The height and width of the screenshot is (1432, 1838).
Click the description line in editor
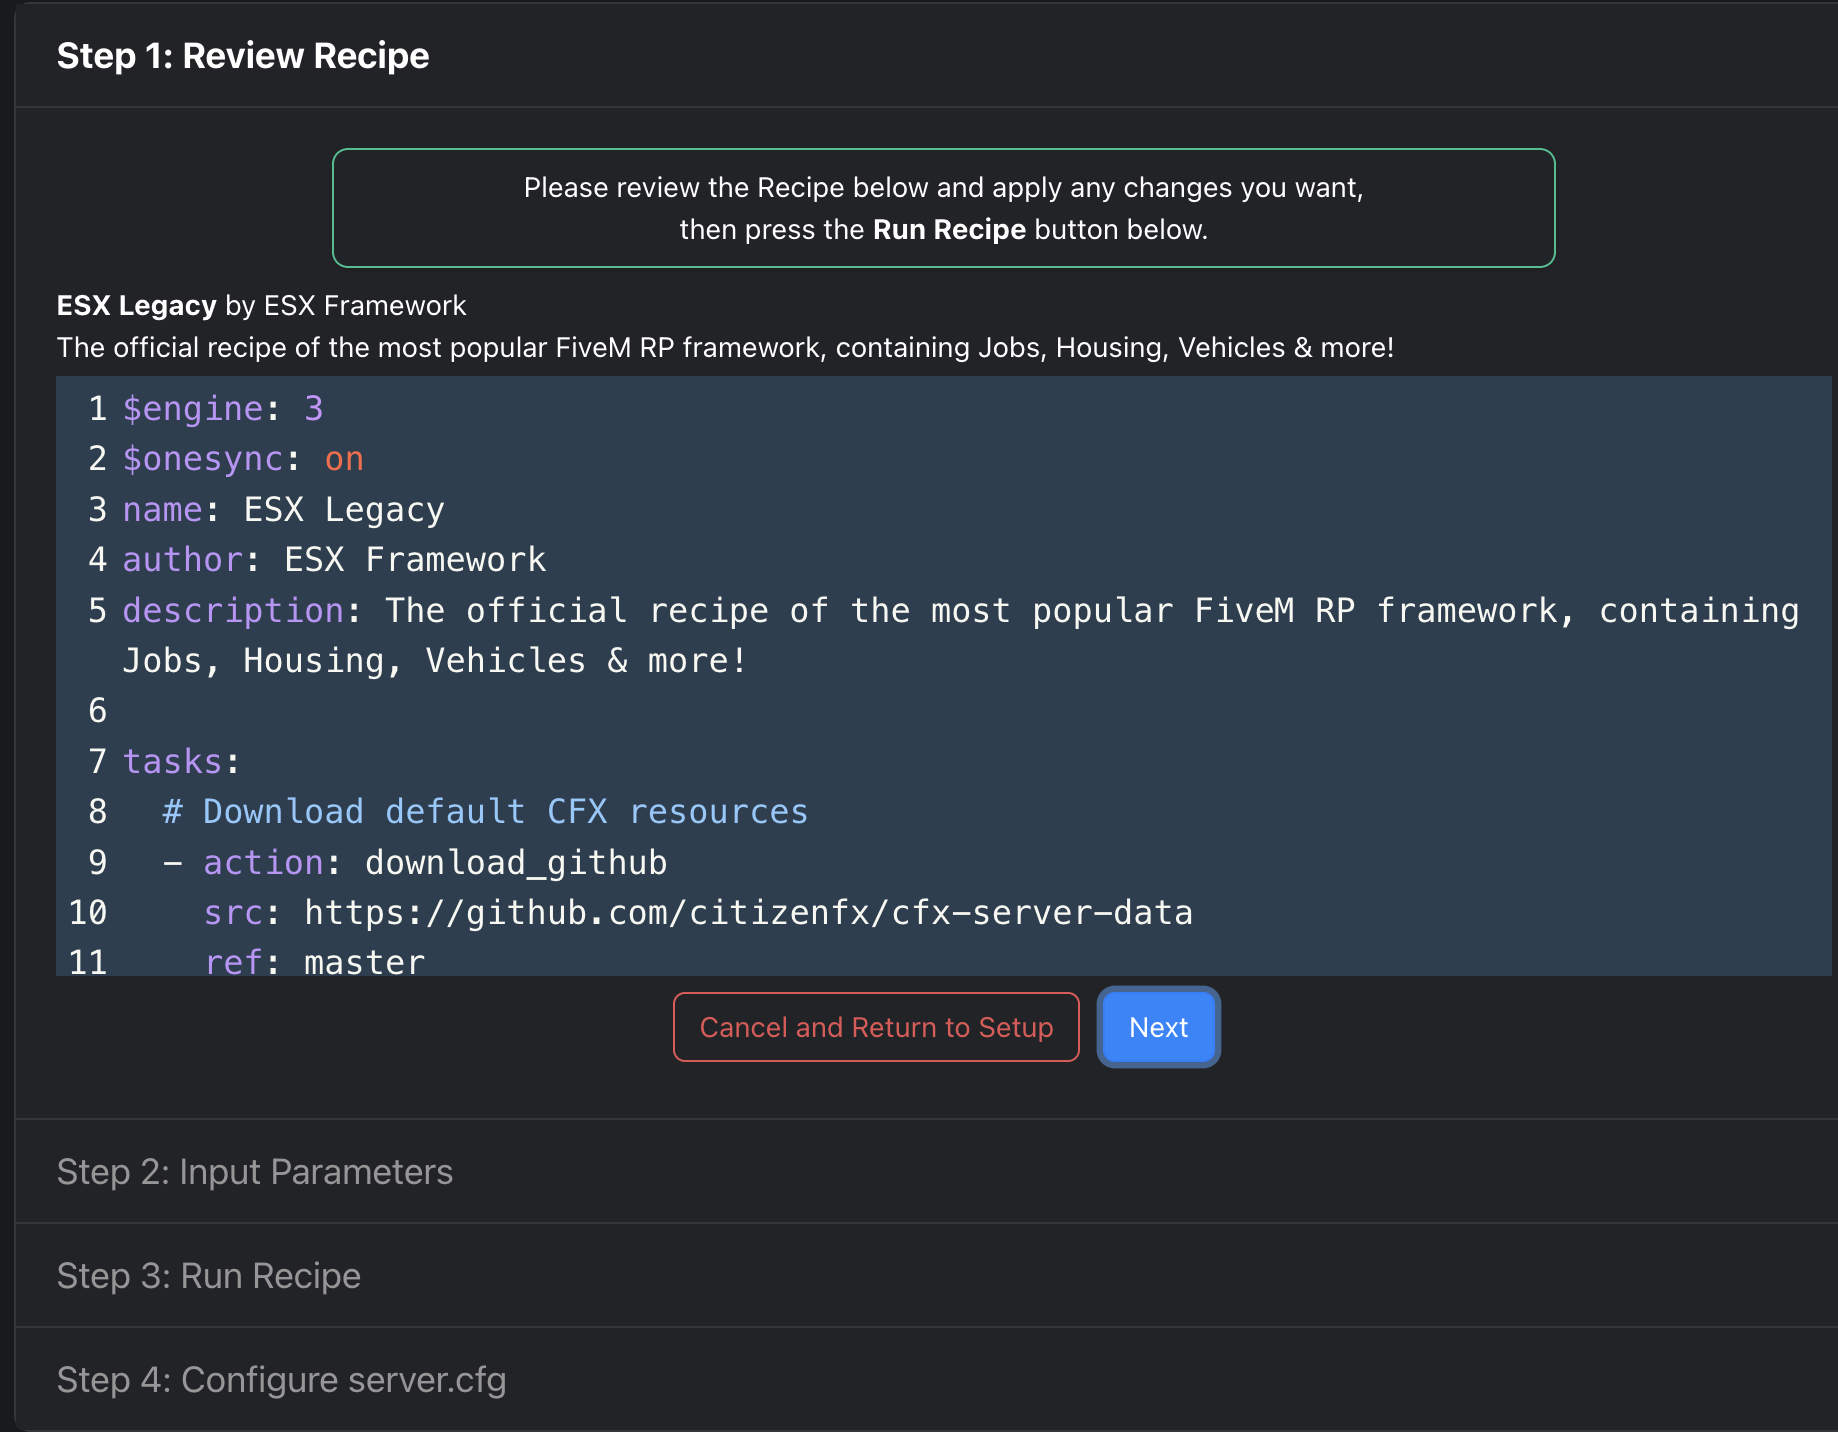960,610
